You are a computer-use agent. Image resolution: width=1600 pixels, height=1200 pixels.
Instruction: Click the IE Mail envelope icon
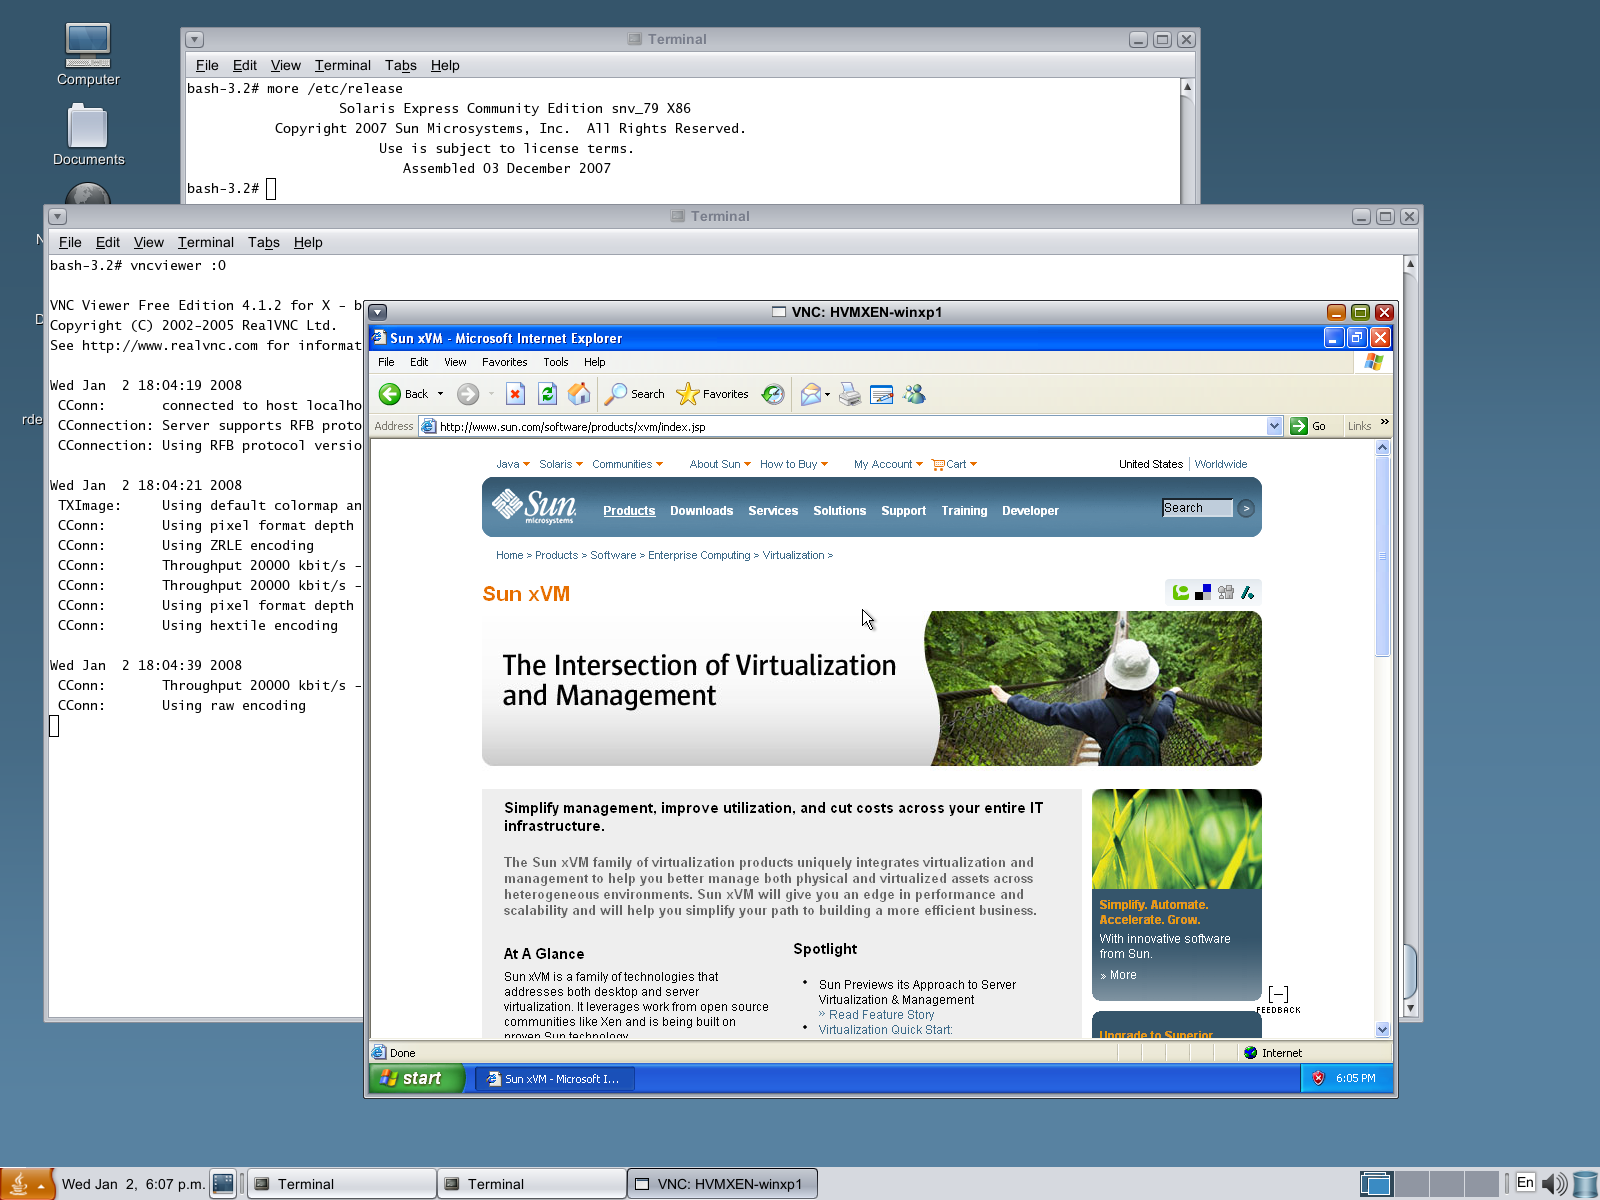point(811,394)
